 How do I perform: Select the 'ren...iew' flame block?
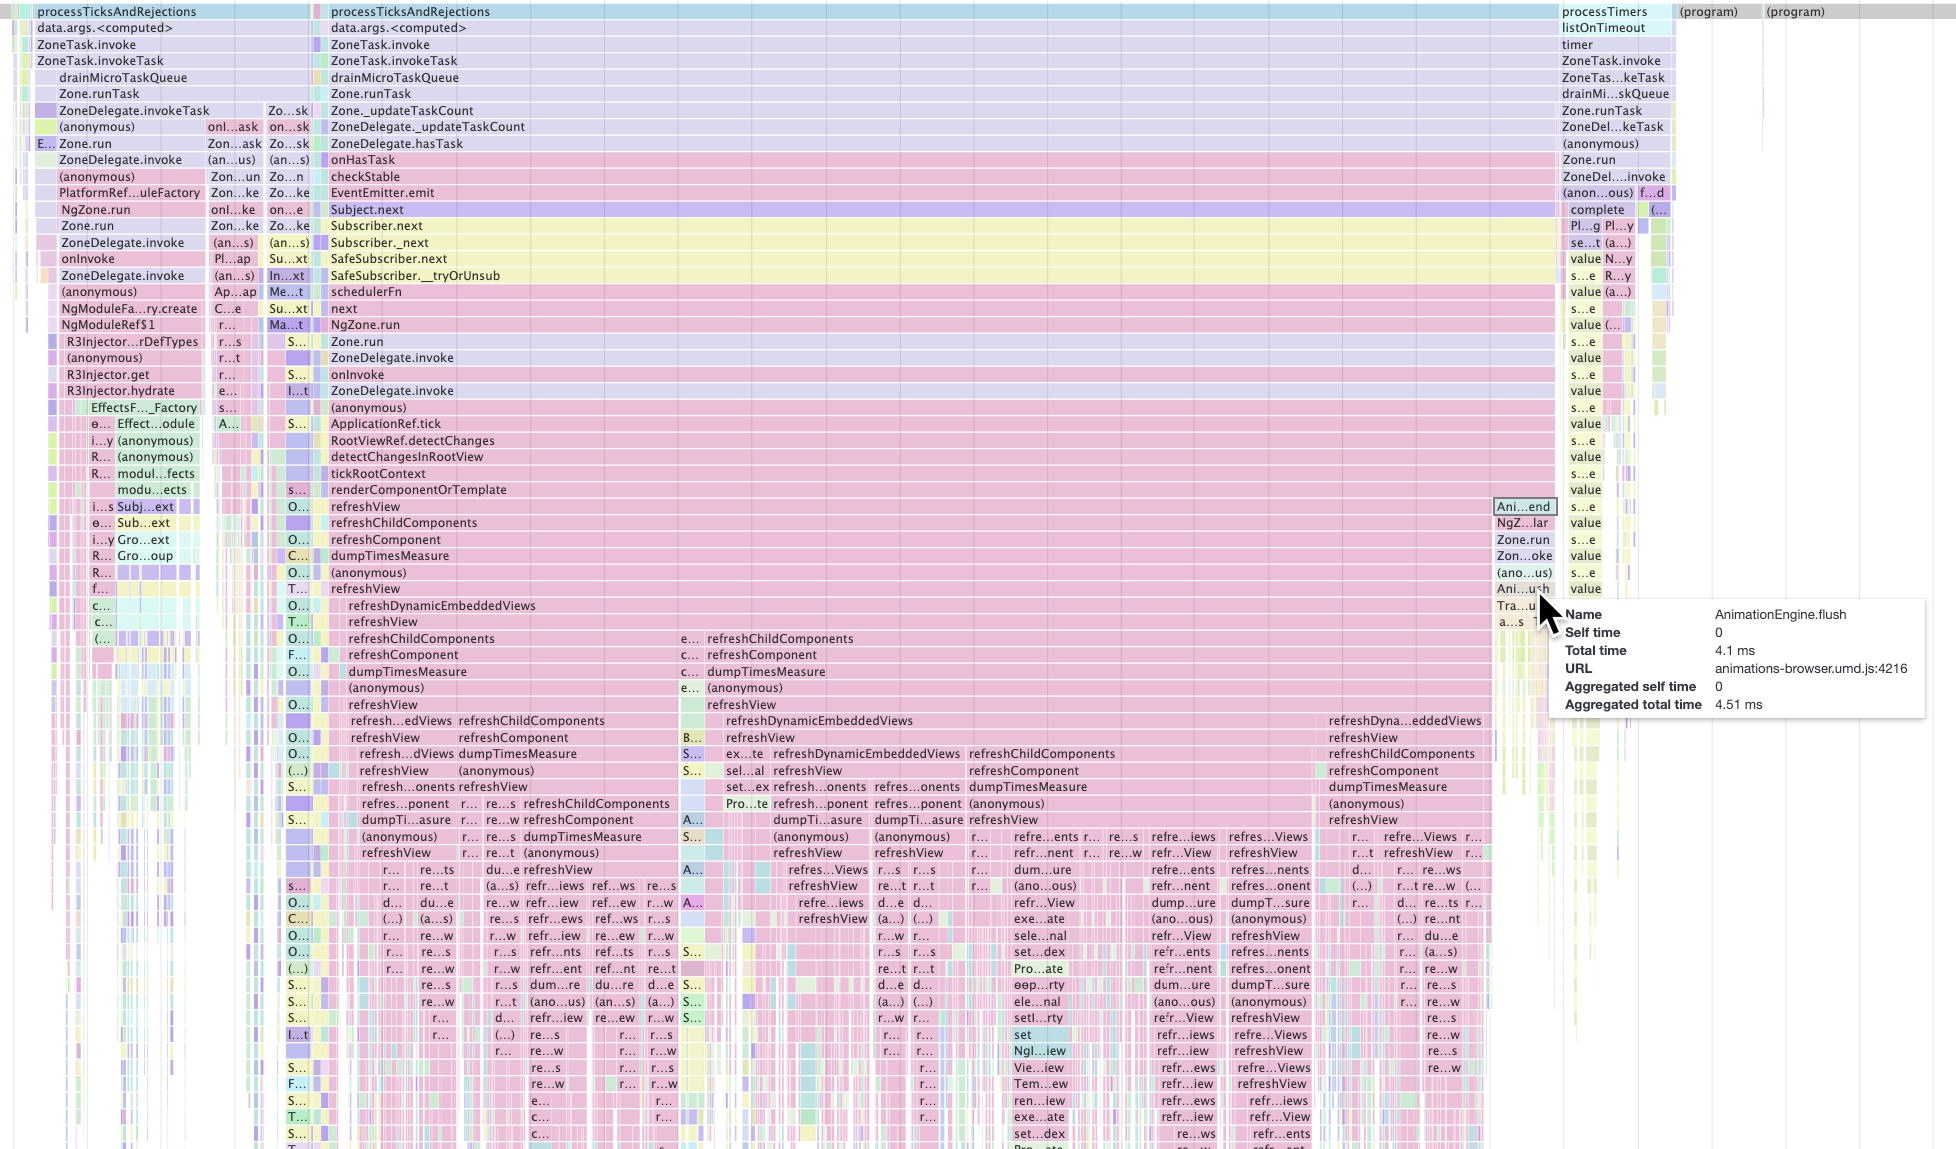pyautogui.click(x=1040, y=1101)
